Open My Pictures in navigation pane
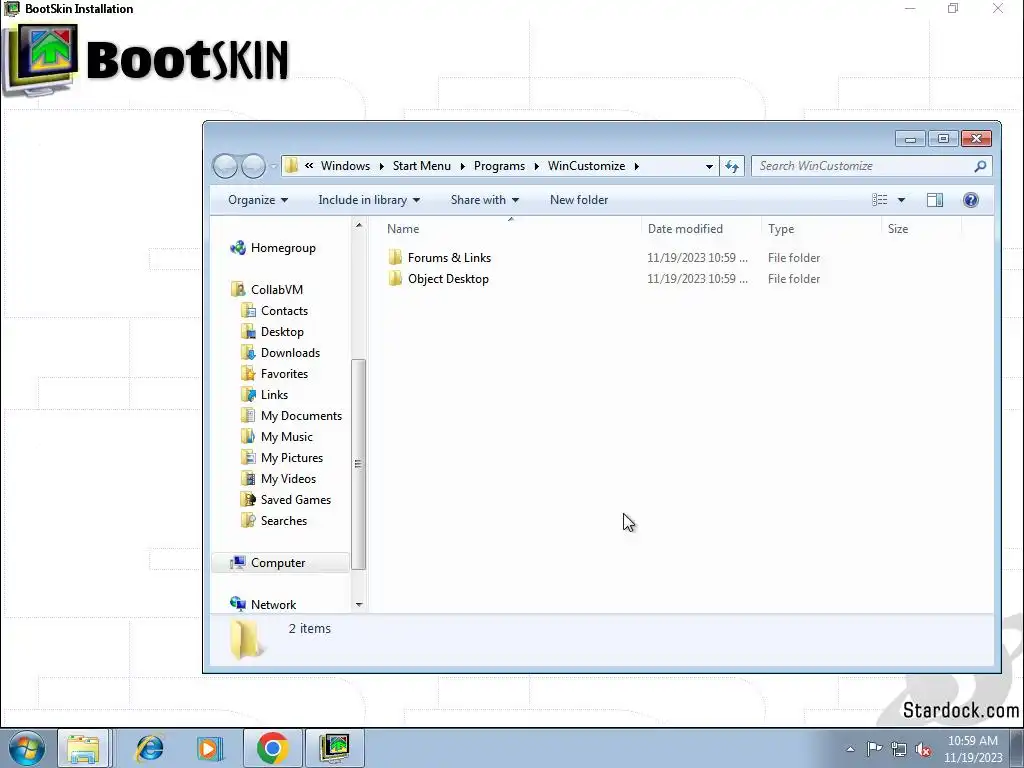The width and height of the screenshot is (1024, 768). coord(291,458)
